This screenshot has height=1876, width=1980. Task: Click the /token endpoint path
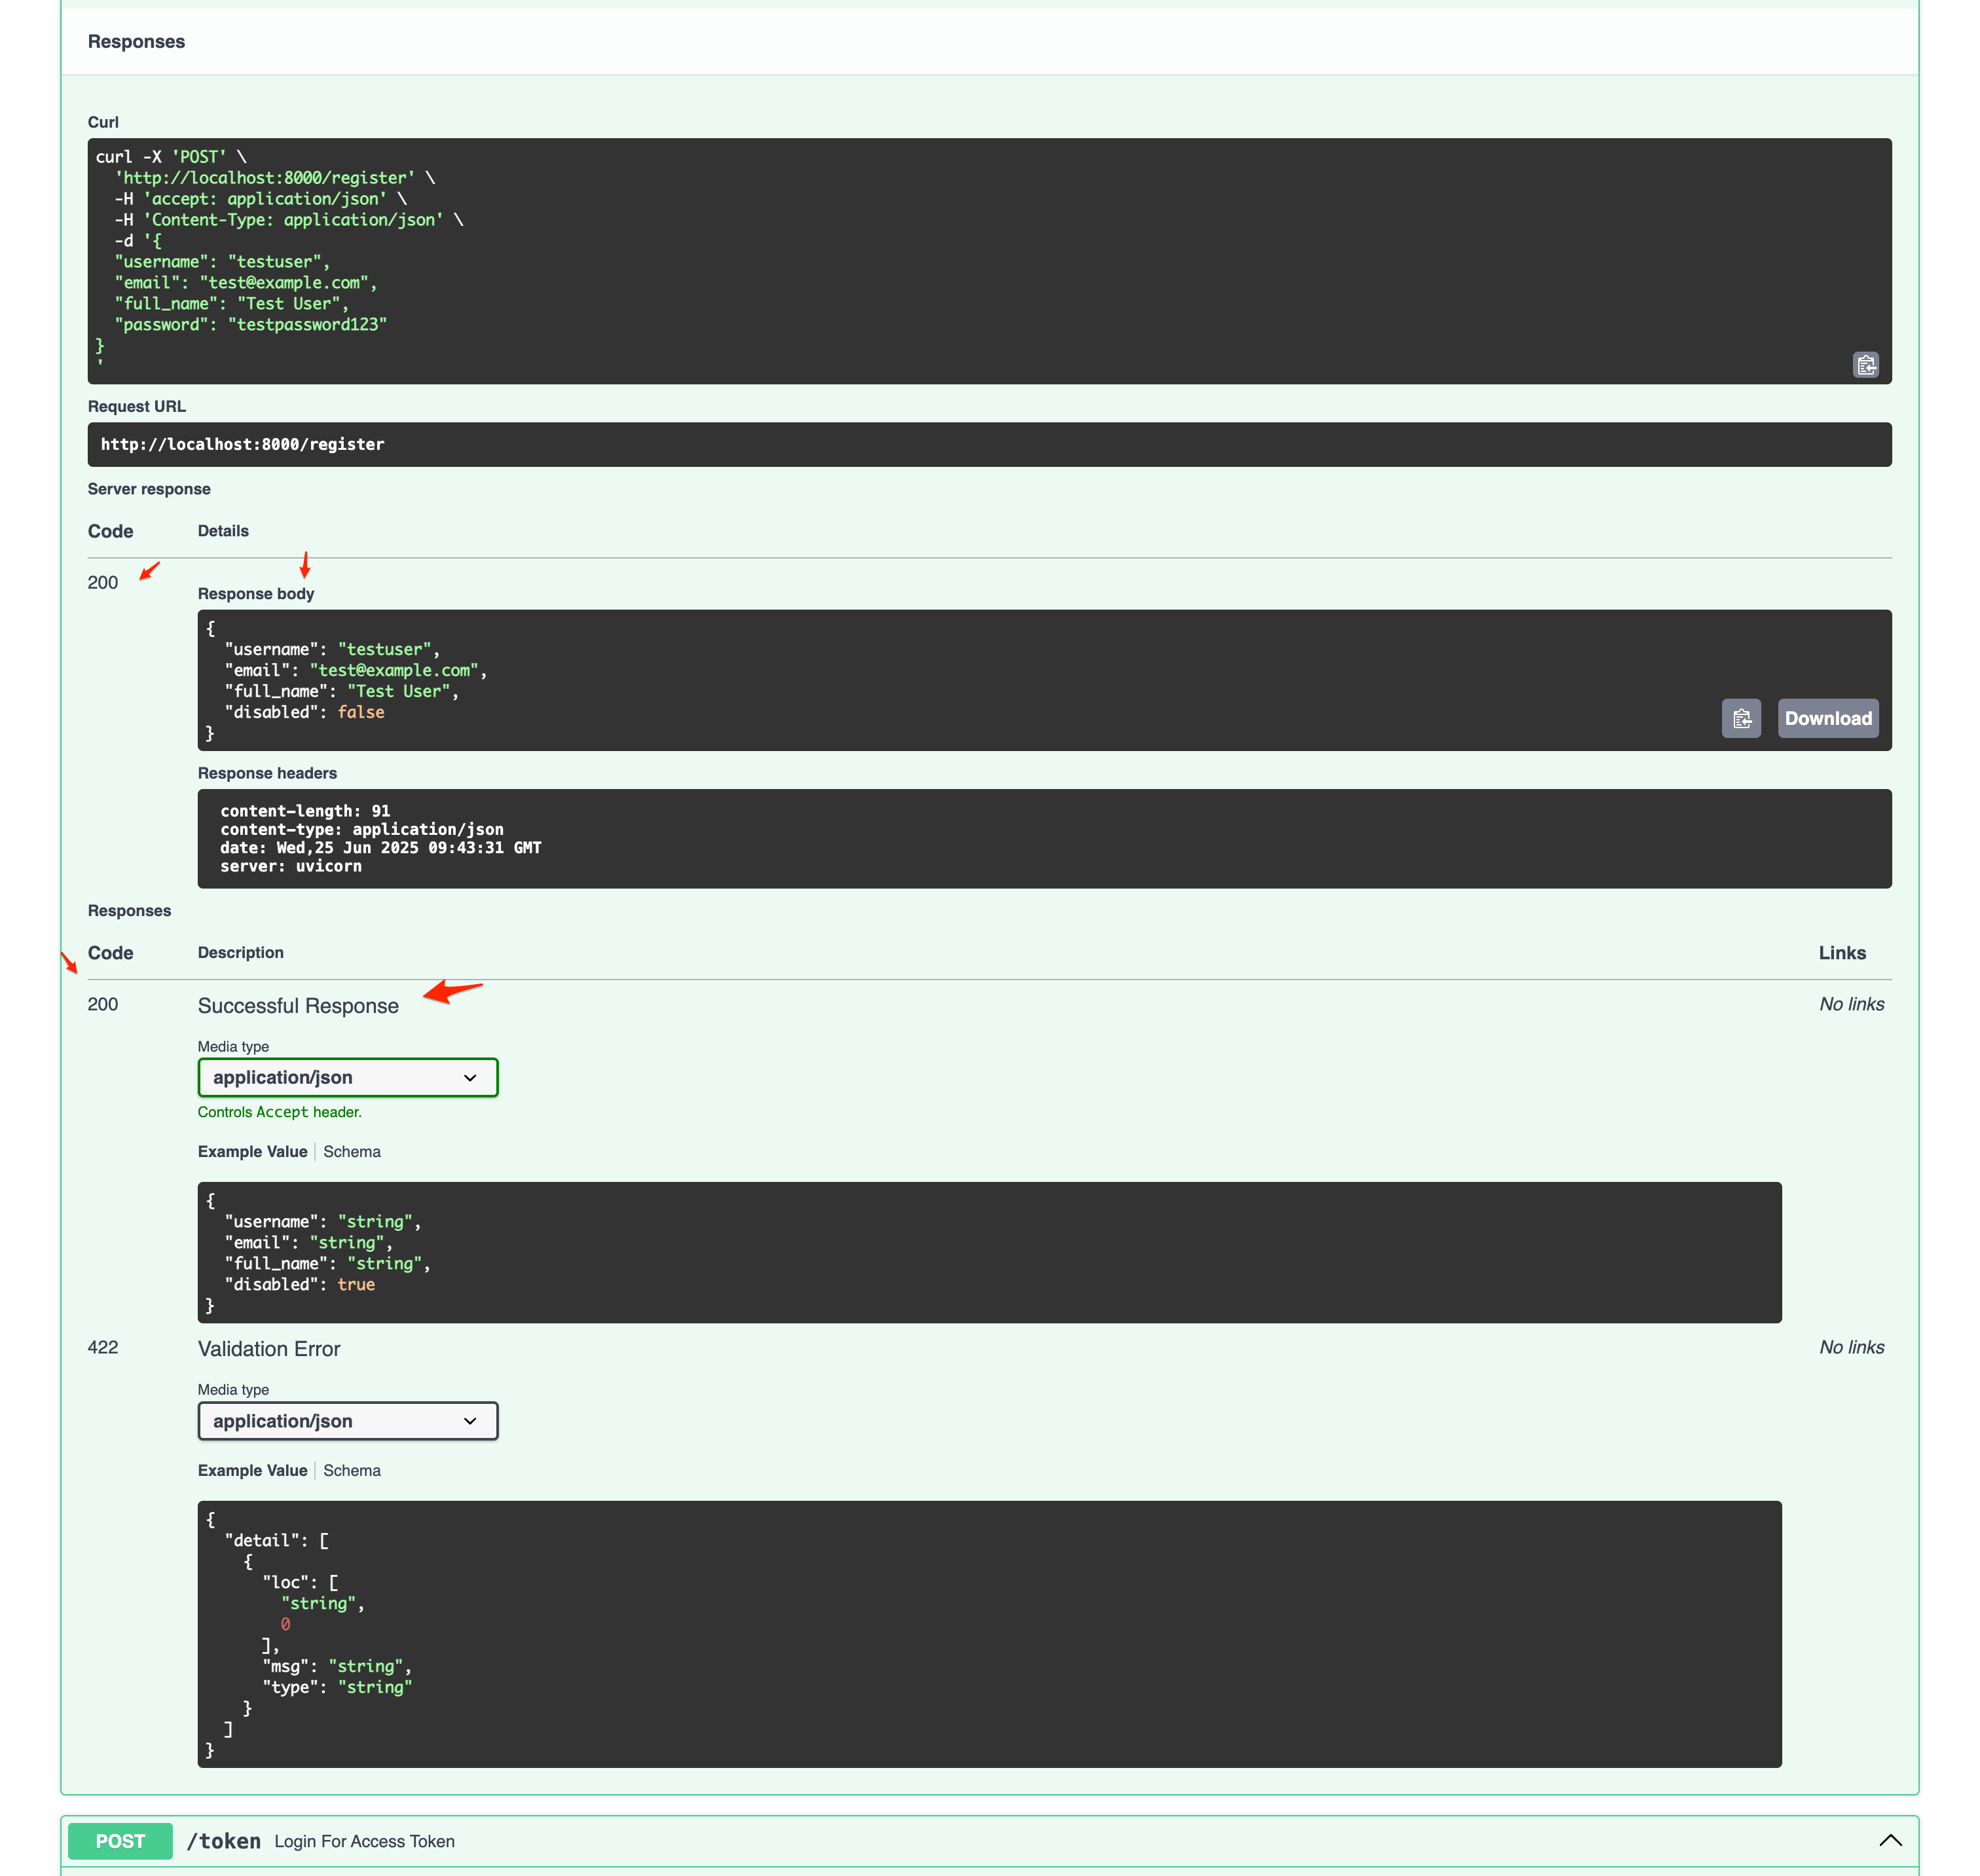223,1841
